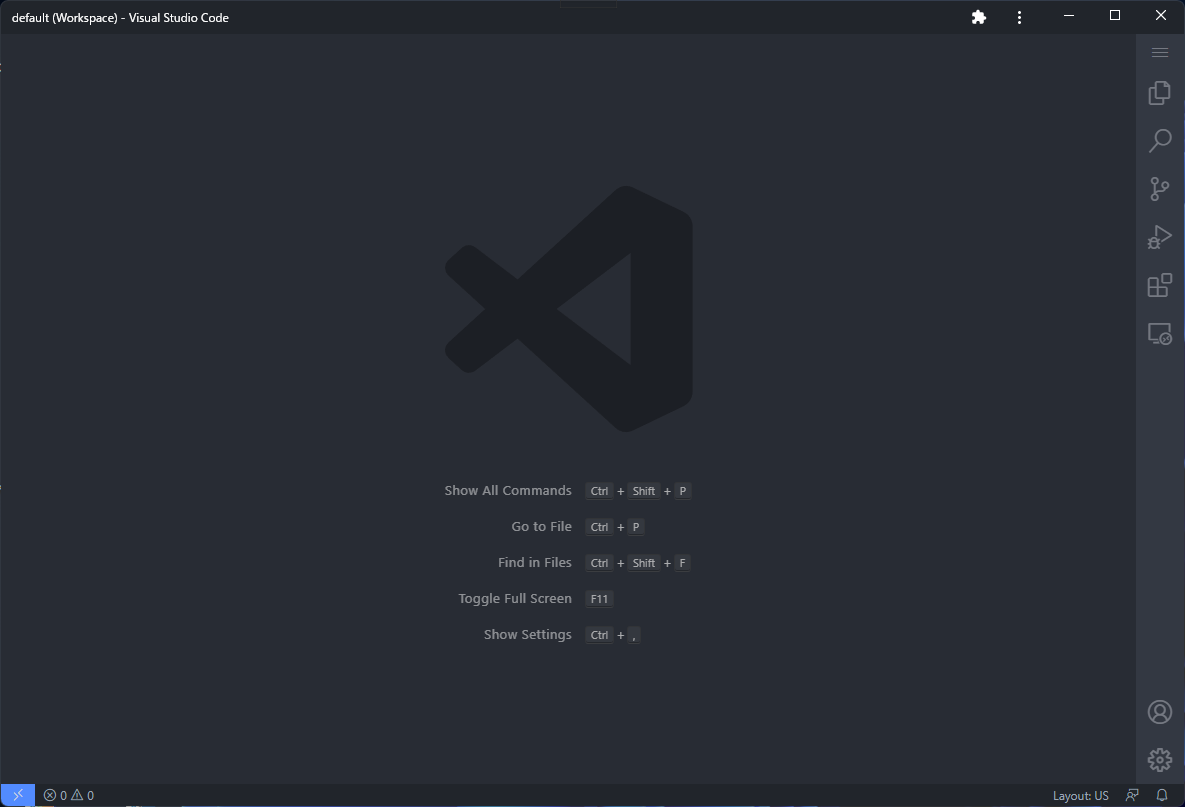Screen dimensions: 1185x807
Task: Click the feedback icon in status bar
Action: (x=1131, y=795)
